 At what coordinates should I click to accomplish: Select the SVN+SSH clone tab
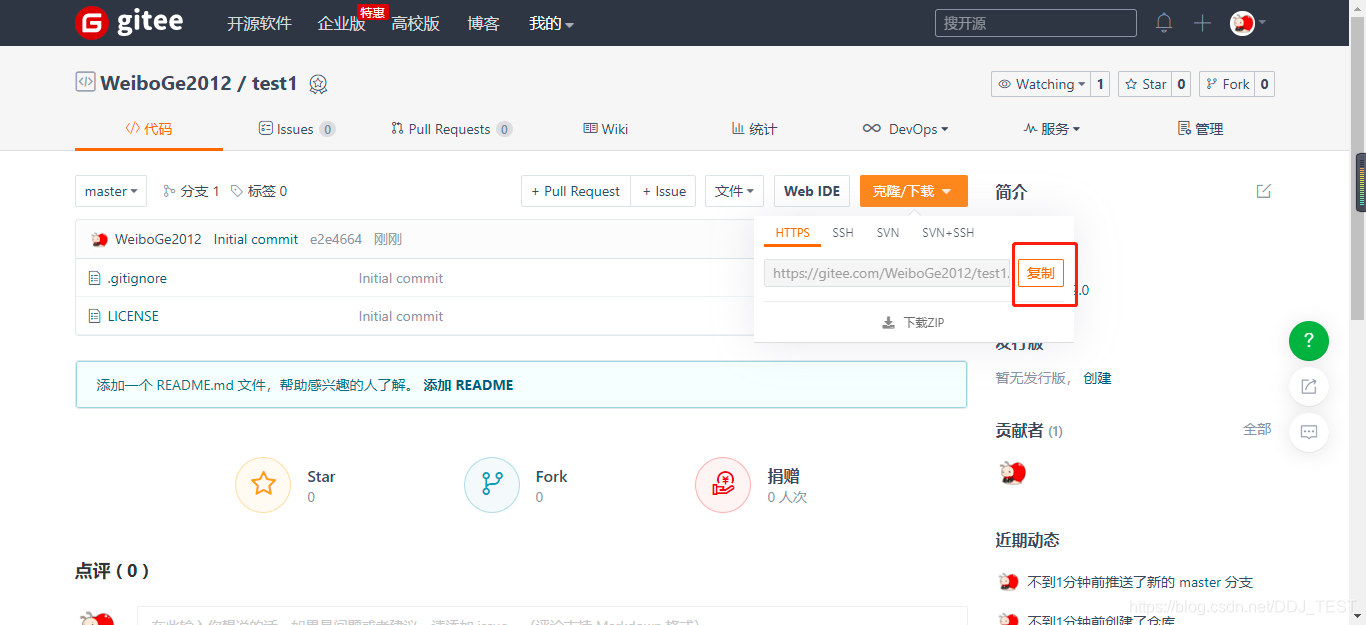click(948, 233)
